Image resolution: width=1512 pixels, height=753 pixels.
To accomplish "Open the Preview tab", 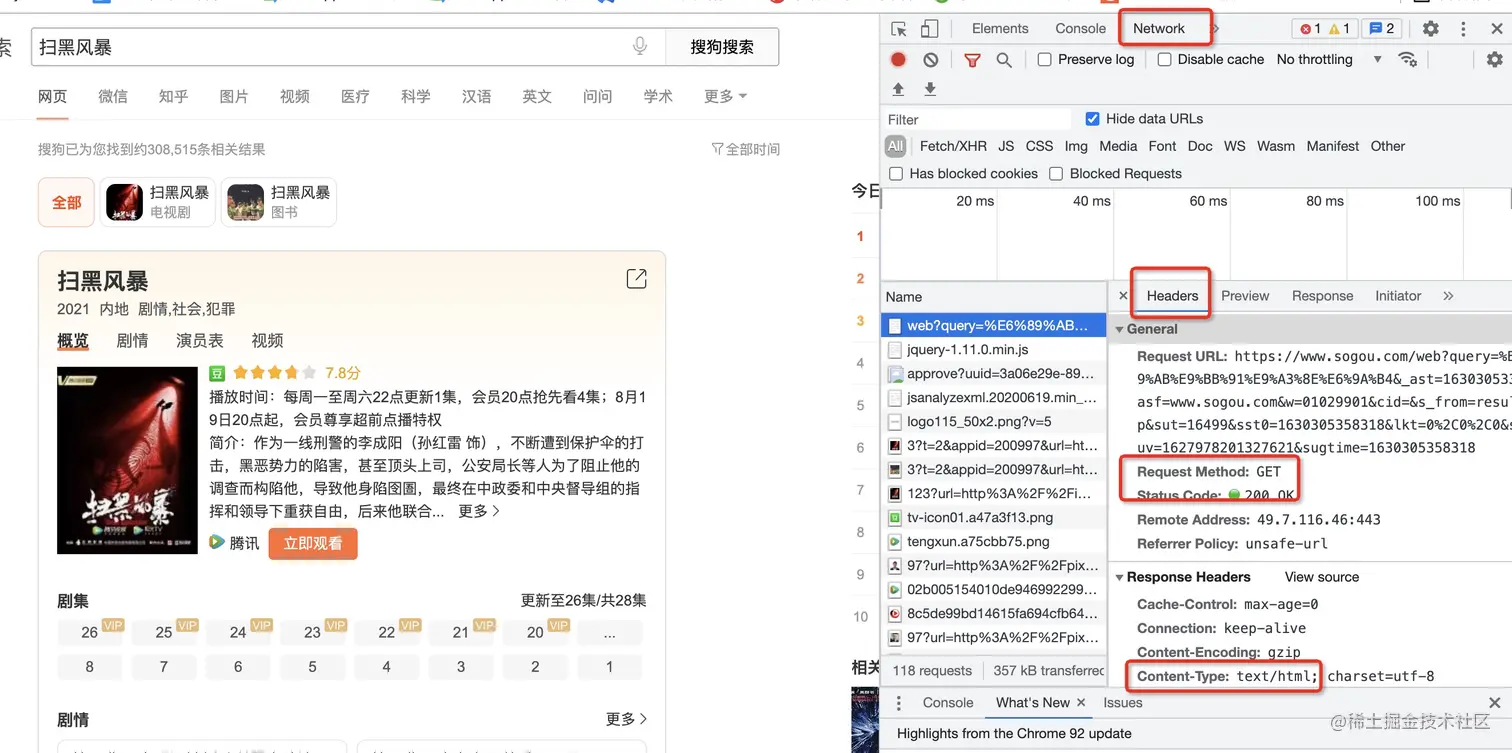I will point(1245,296).
